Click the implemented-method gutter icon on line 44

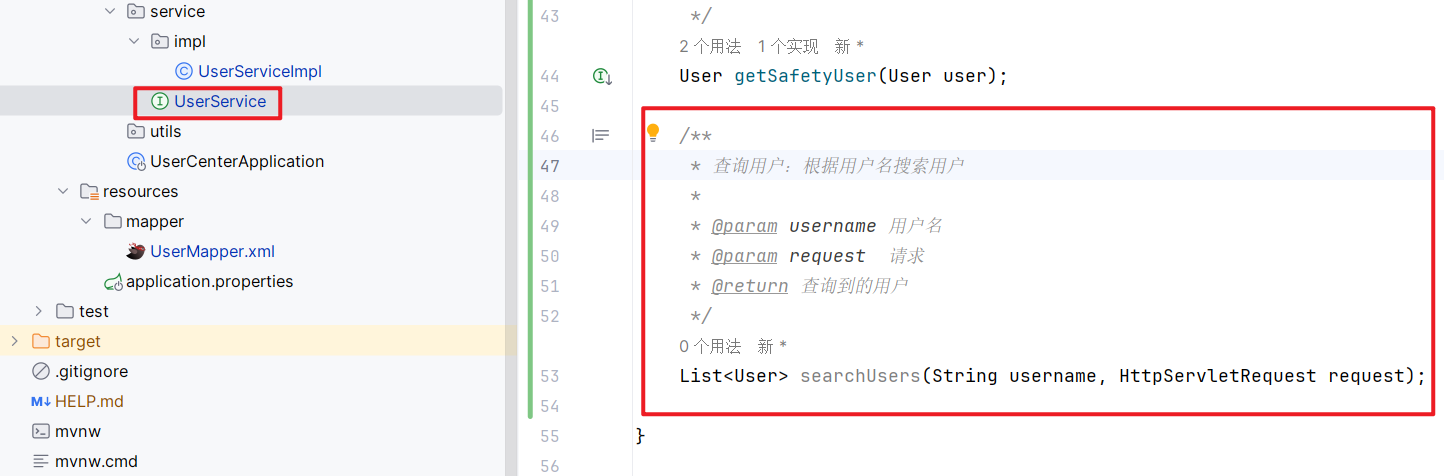(x=602, y=76)
